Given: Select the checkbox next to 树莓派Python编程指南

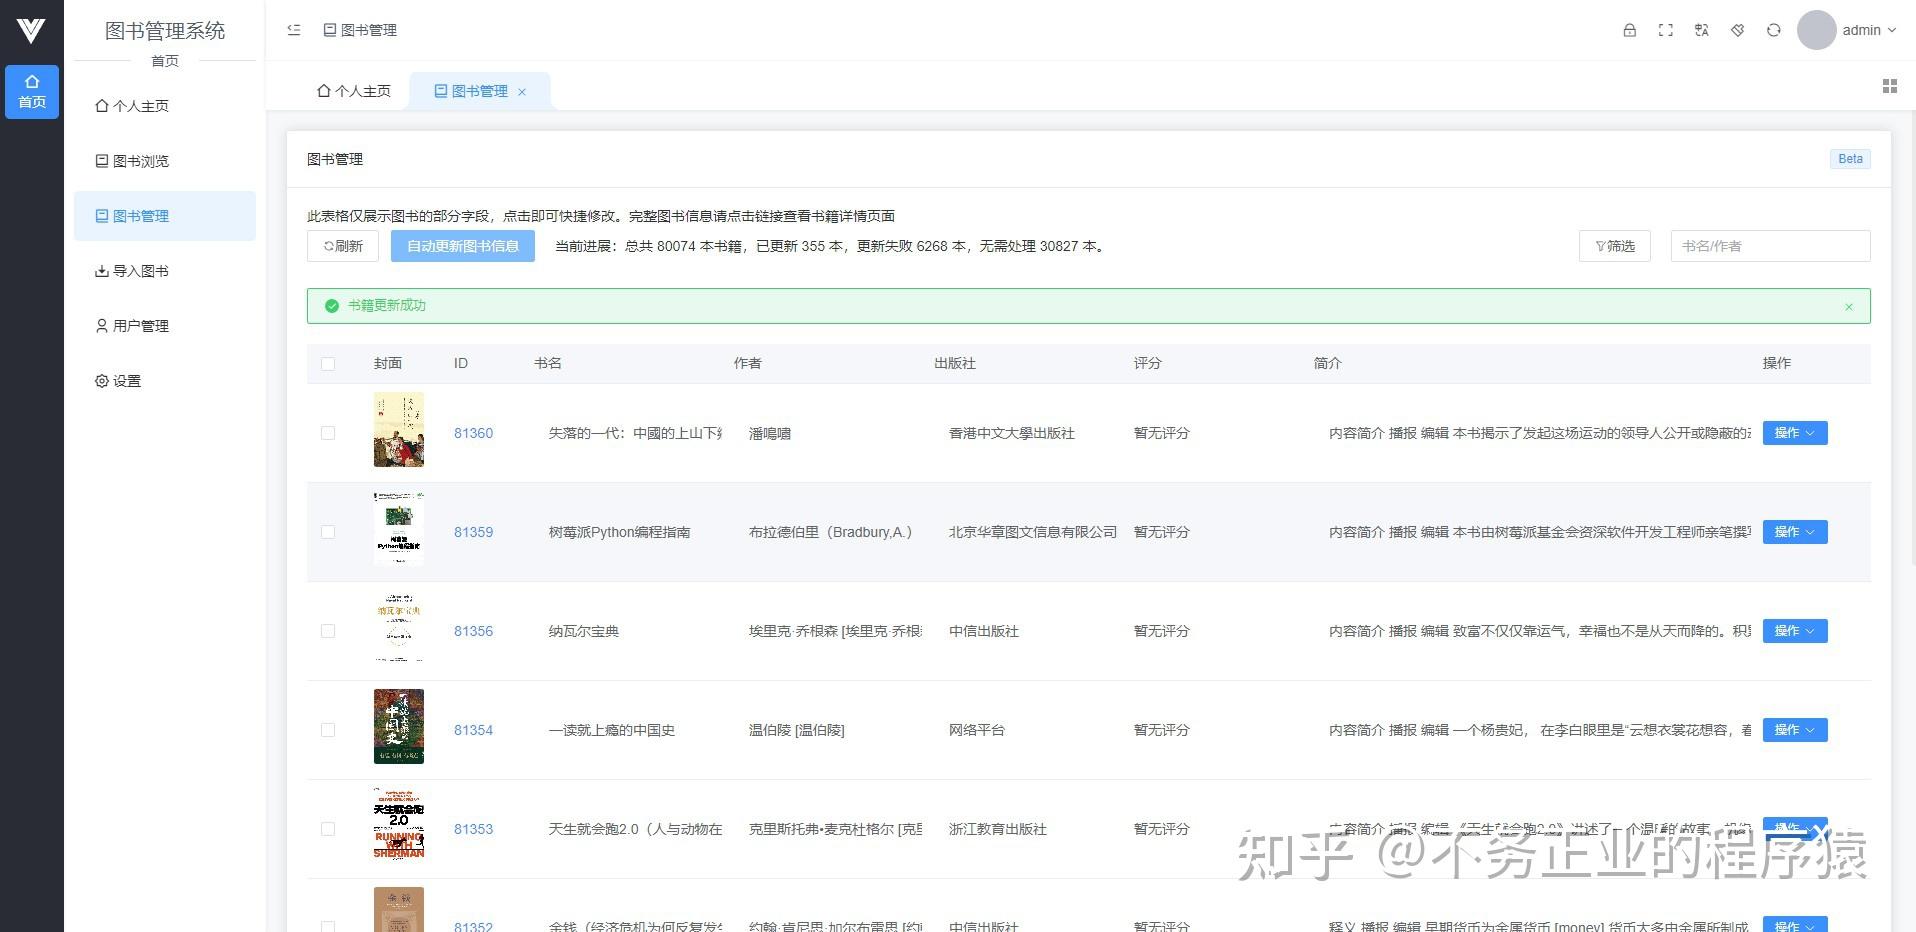Looking at the screenshot, I should pyautogui.click(x=328, y=532).
